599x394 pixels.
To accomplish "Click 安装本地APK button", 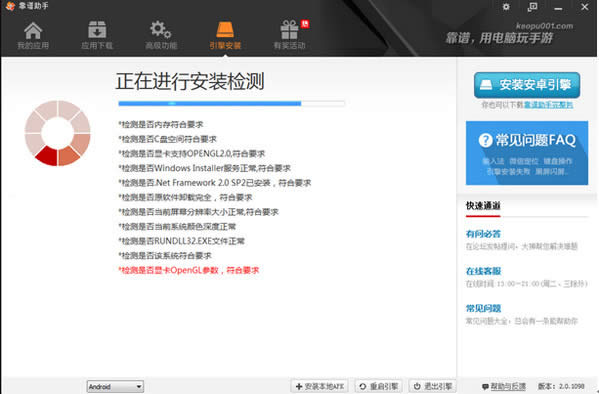I will pyautogui.click(x=319, y=386).
